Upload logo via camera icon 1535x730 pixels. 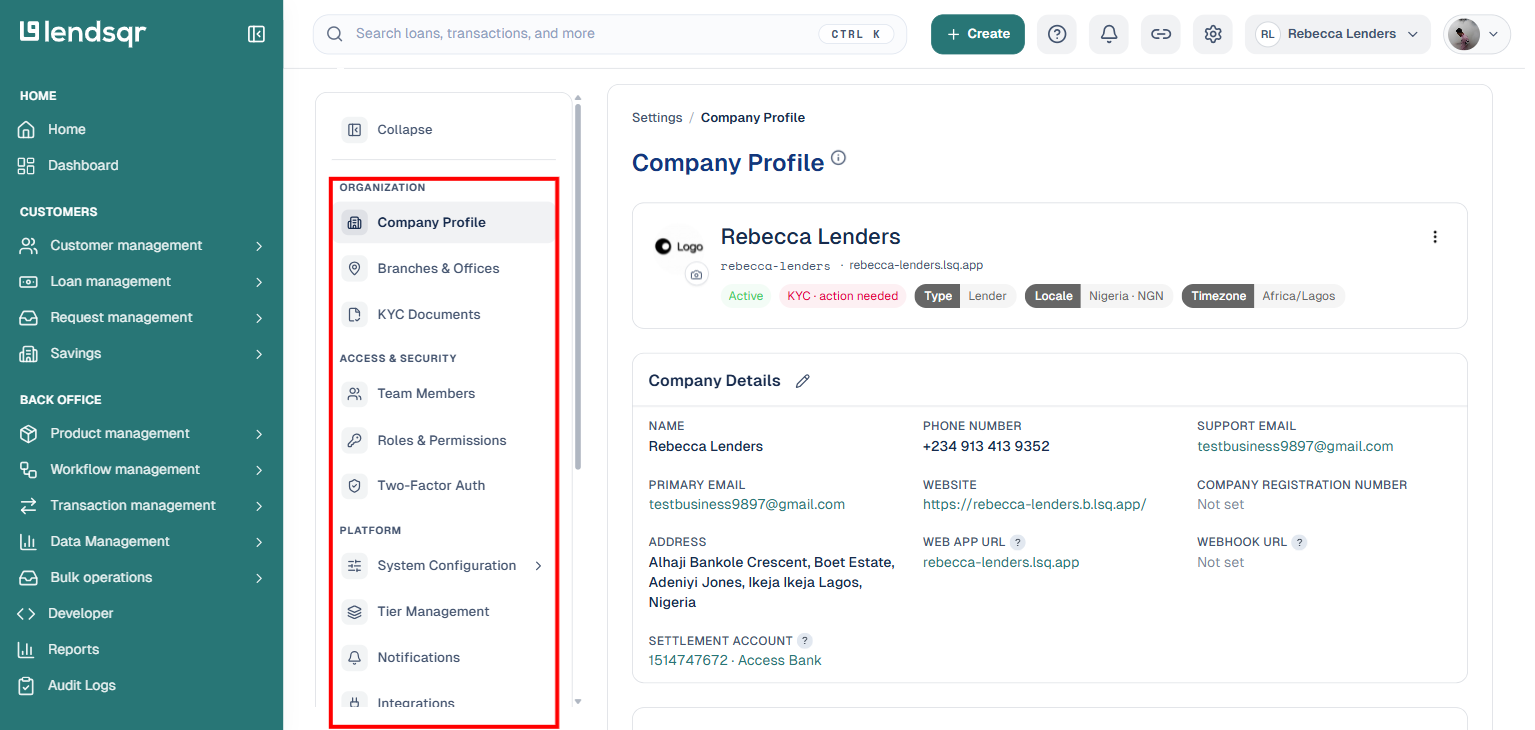point(697,274)
